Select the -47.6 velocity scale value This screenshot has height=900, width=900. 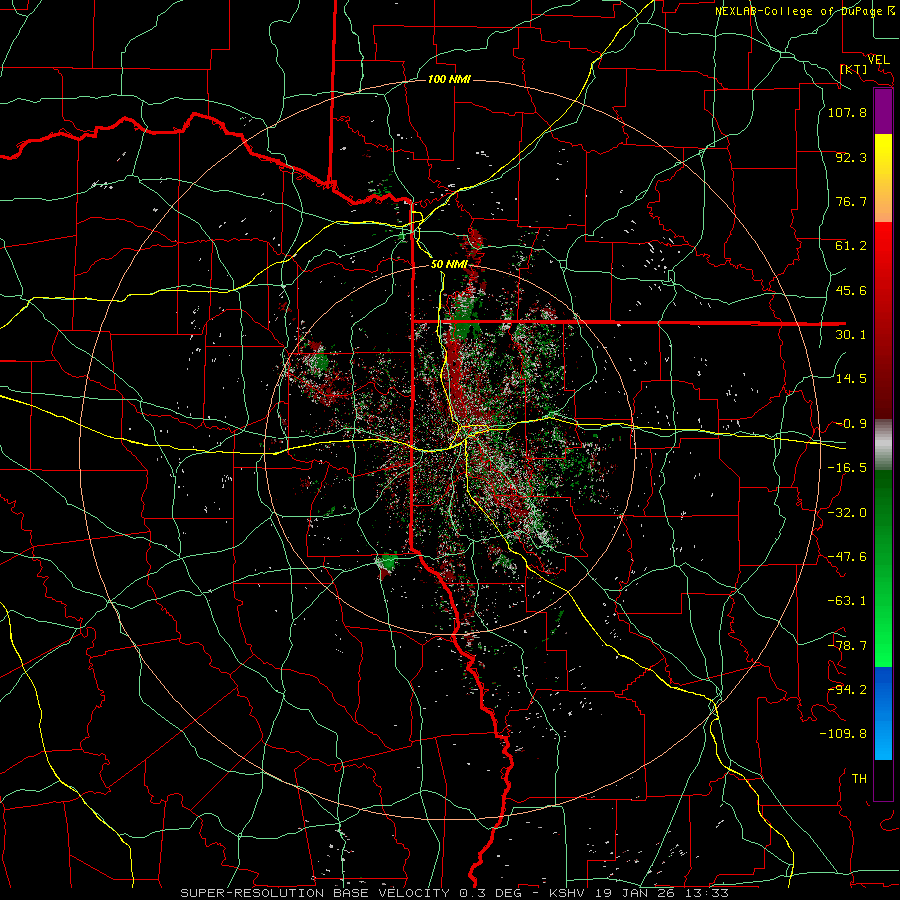[x=847, y=557]
